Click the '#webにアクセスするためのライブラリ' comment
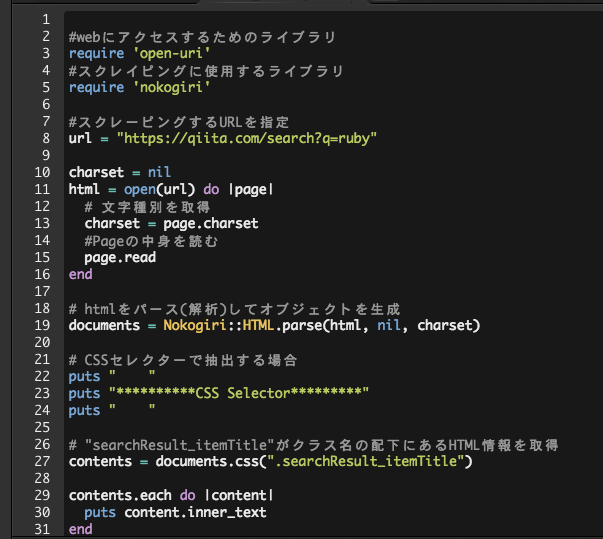The width and height of the screenshot is (603, 539). [x=202, y=37]
